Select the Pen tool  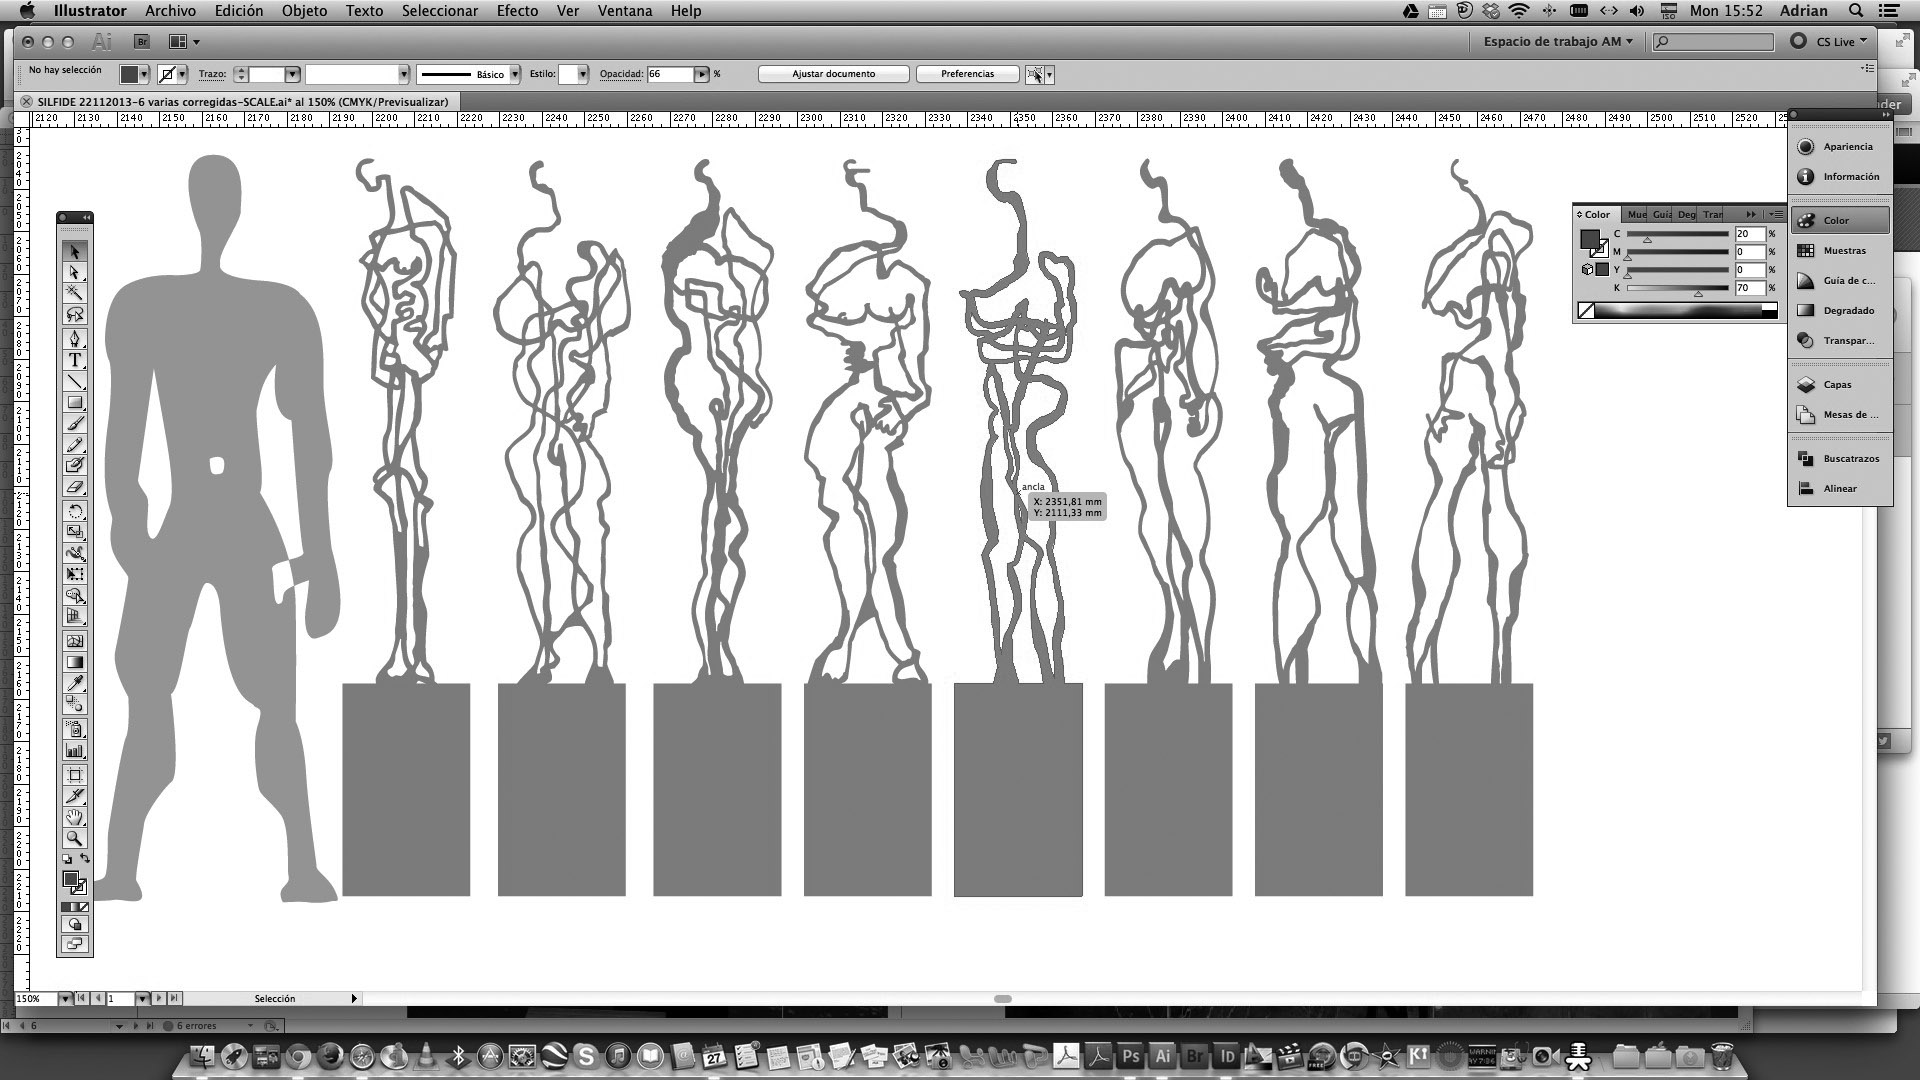[x=75, y=338]
